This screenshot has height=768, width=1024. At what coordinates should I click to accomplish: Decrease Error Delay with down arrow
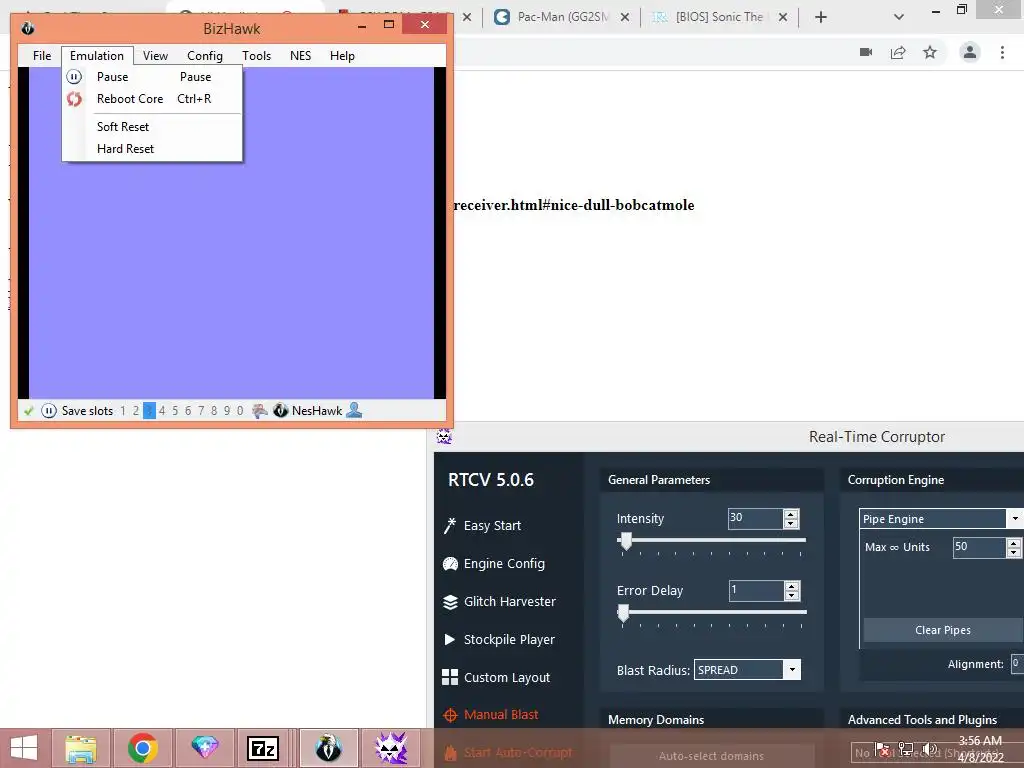coord(792,596)
